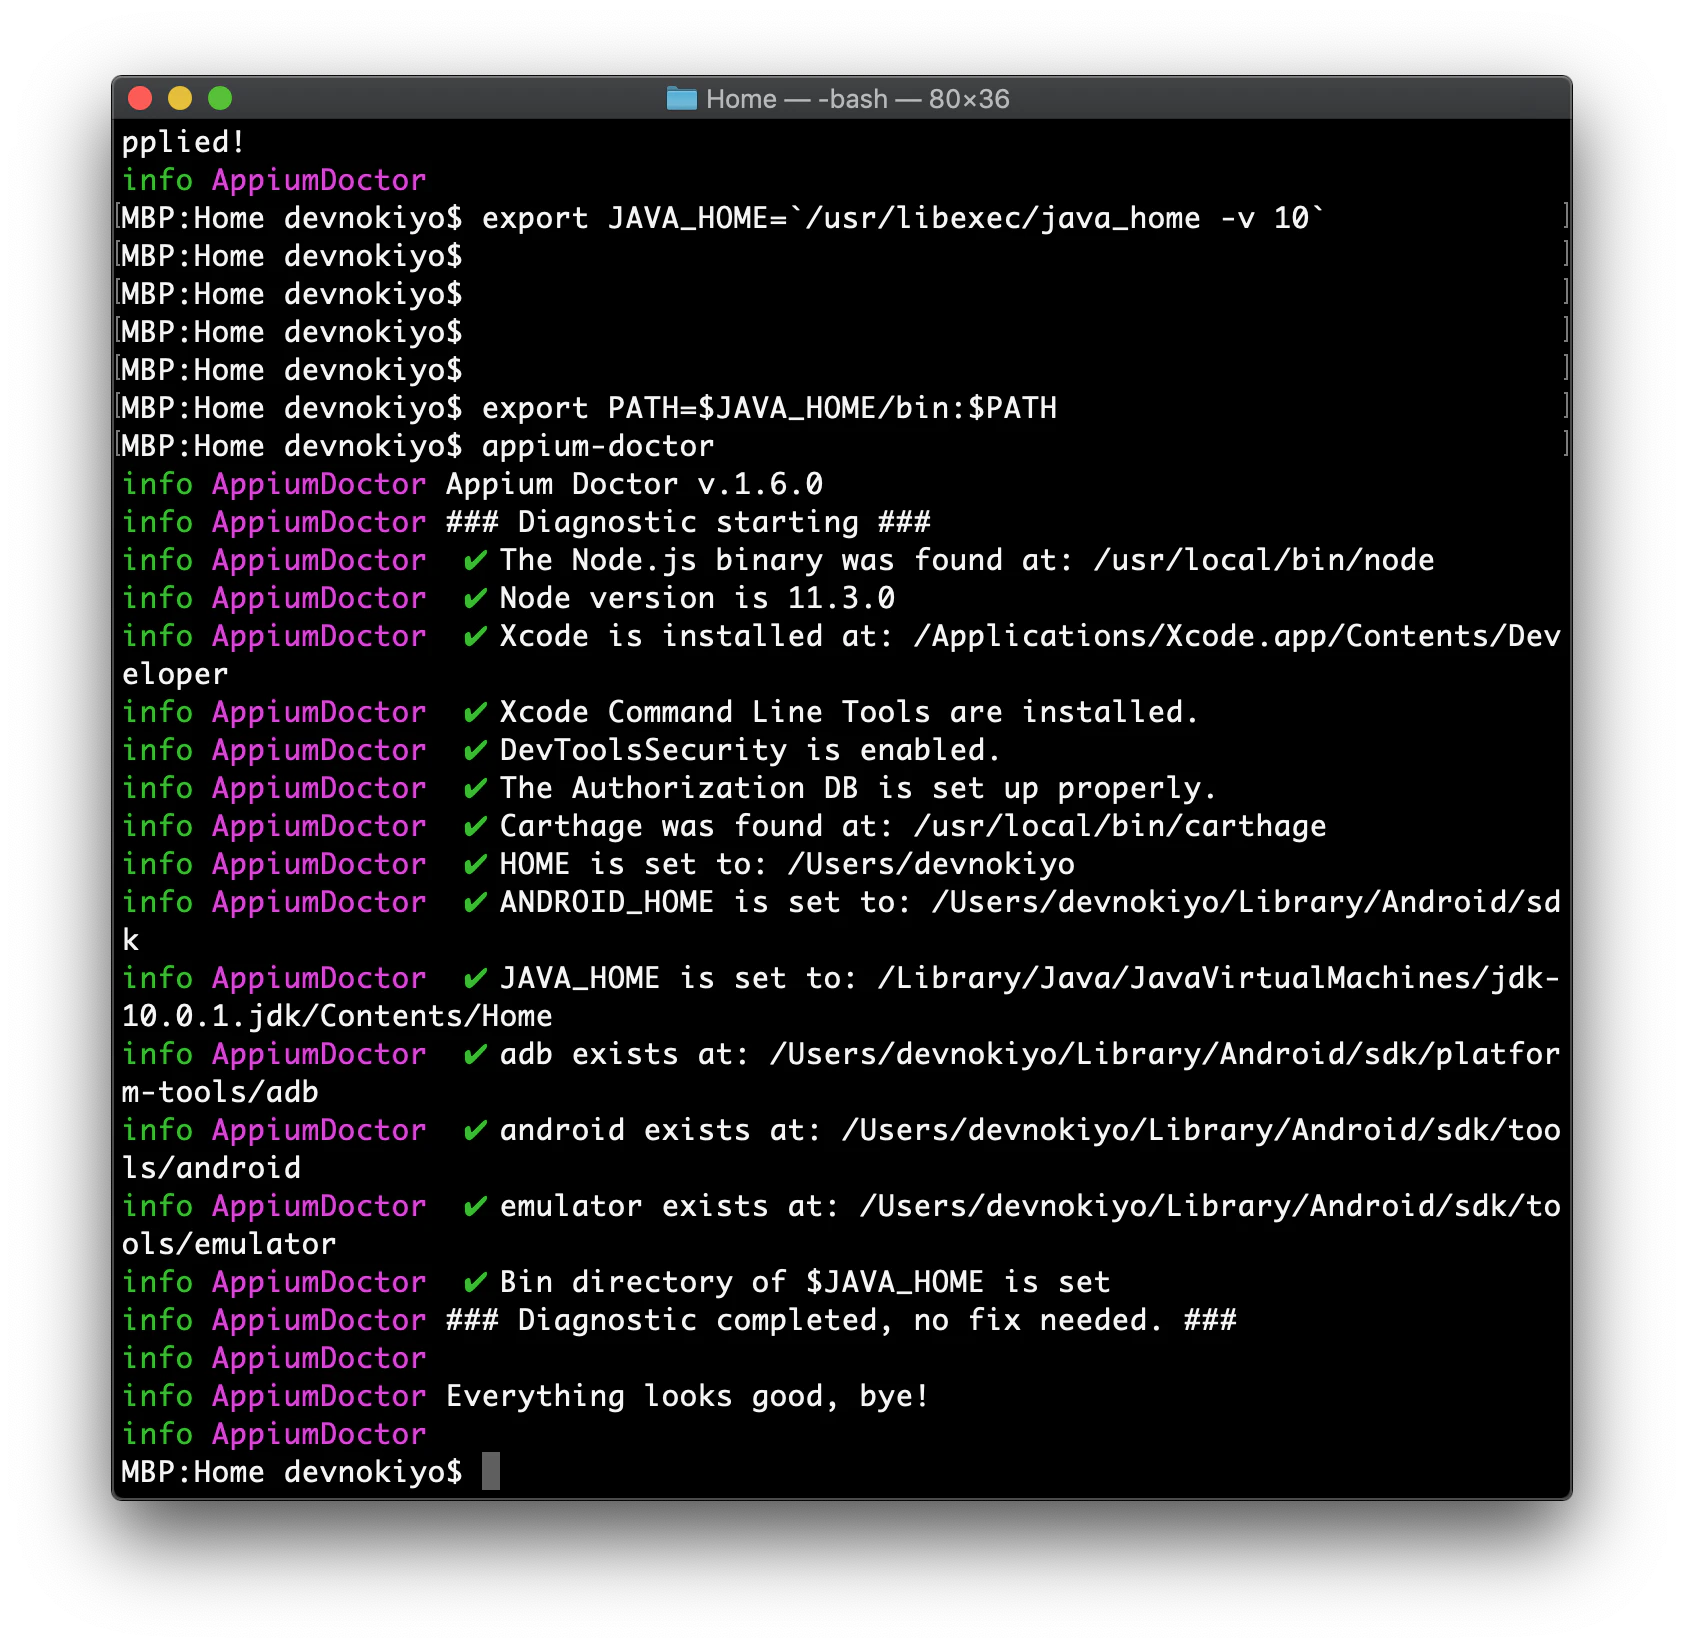Click the 'JAVA_HOME is set to:' text
Viewport: 1684px width, 1648px height.
pos(679,978)
